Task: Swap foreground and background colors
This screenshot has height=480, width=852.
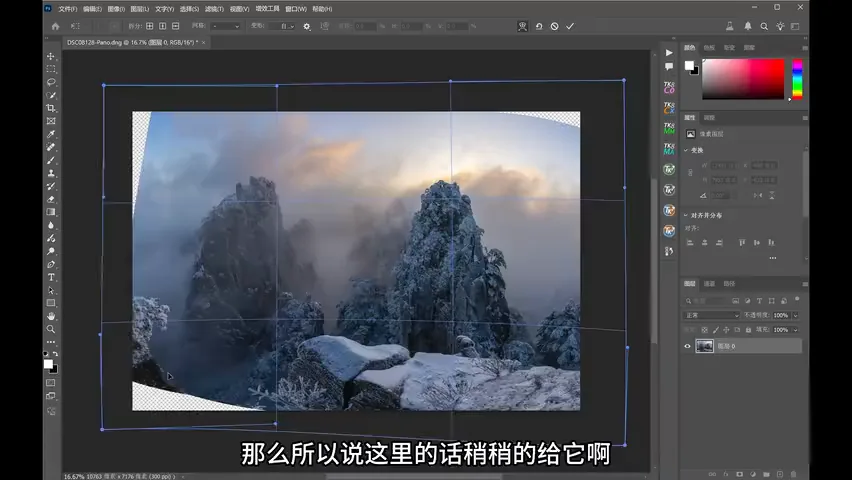Action: click(55, 354)
